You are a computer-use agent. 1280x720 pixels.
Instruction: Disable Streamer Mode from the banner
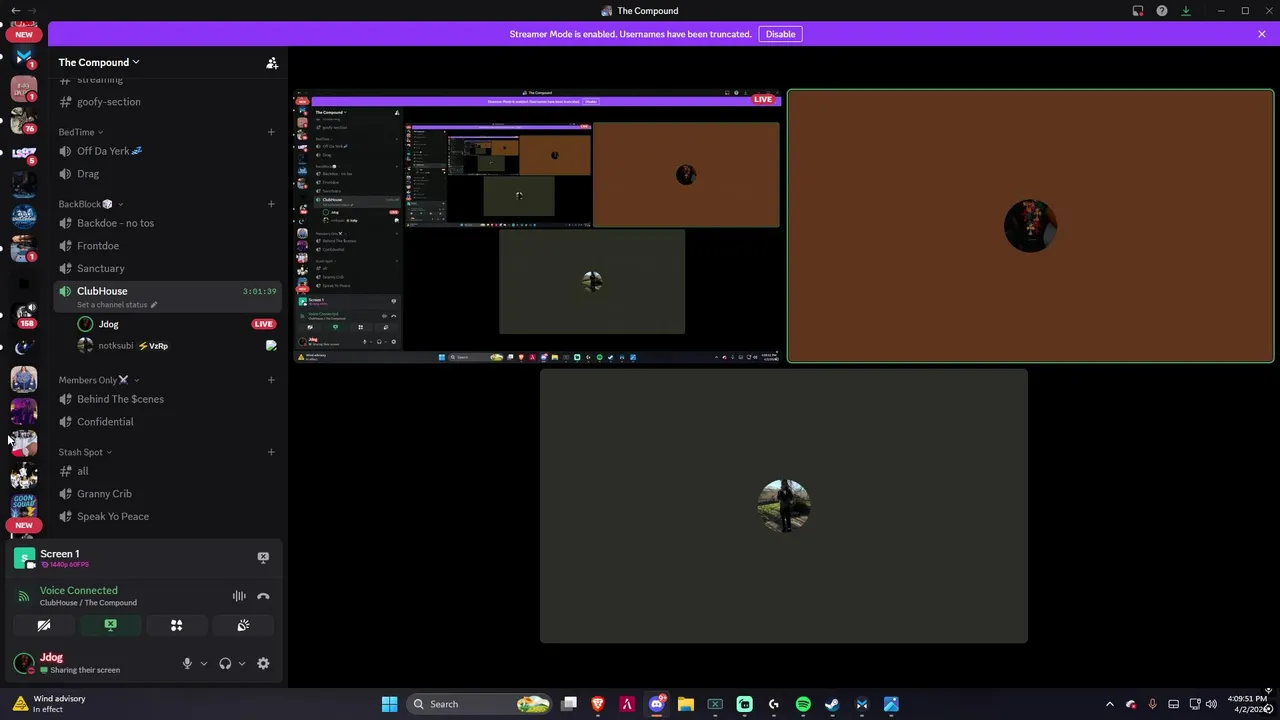tap(780, 34)
